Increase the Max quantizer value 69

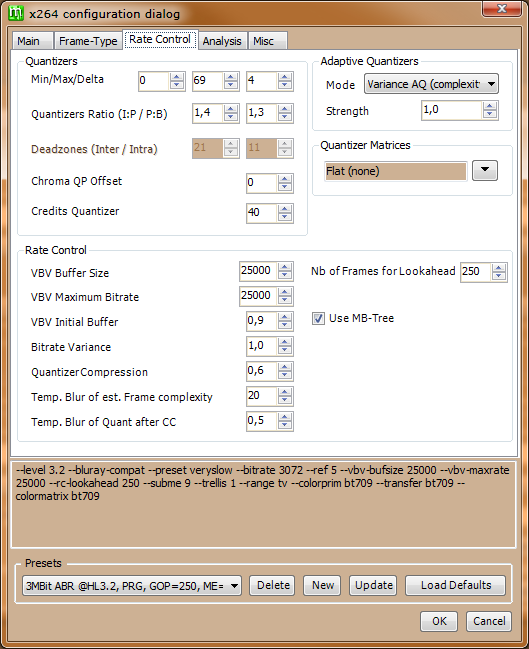[x=231, y=77]
